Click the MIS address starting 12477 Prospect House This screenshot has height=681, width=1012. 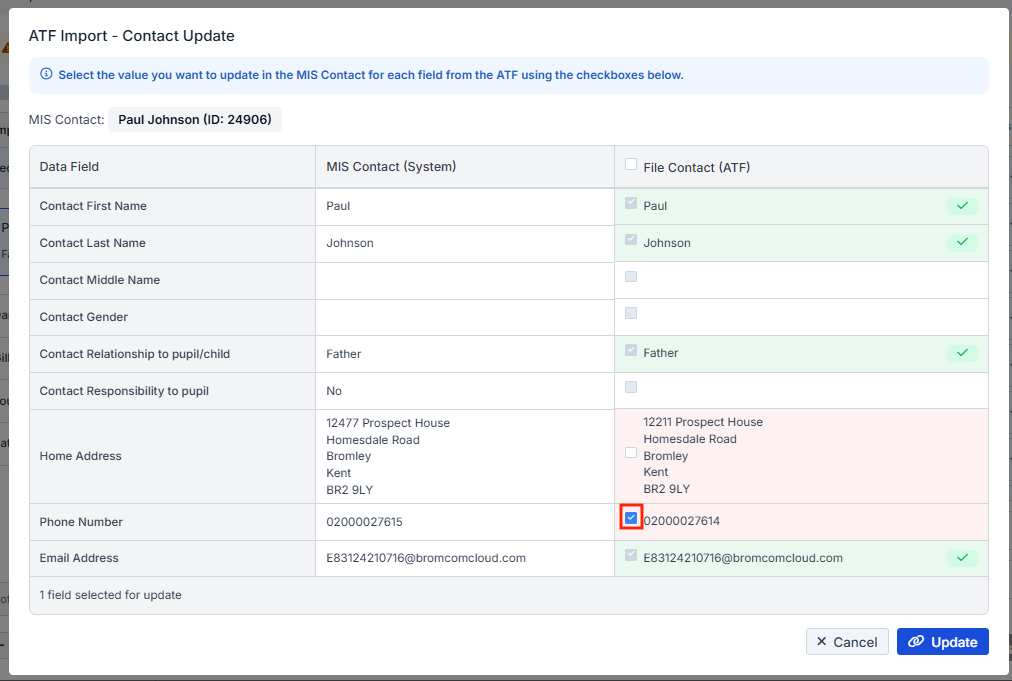388,456
